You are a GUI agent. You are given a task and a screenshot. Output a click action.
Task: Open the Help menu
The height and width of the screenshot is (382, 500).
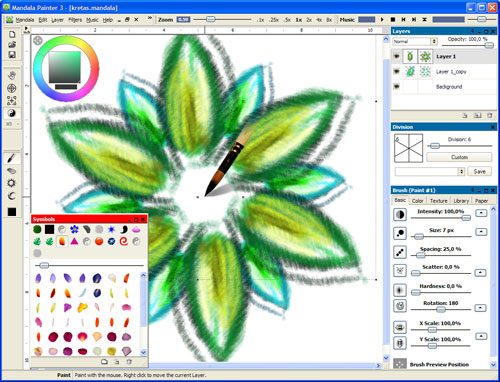coord(108,20)
